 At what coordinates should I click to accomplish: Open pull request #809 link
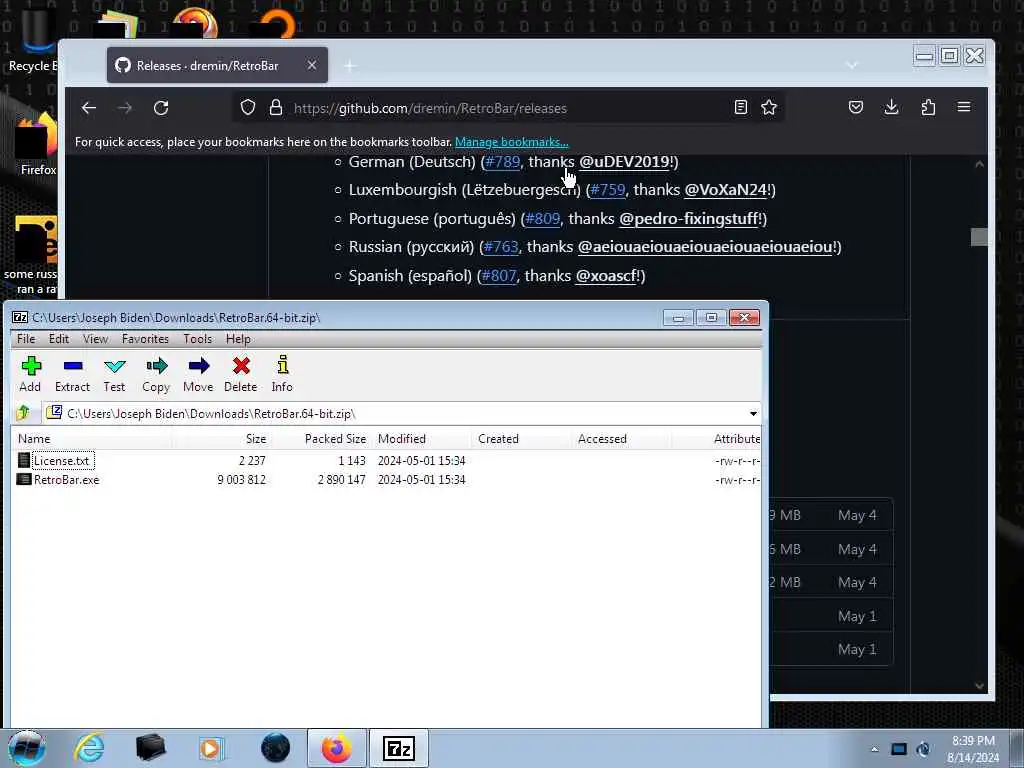543,218
